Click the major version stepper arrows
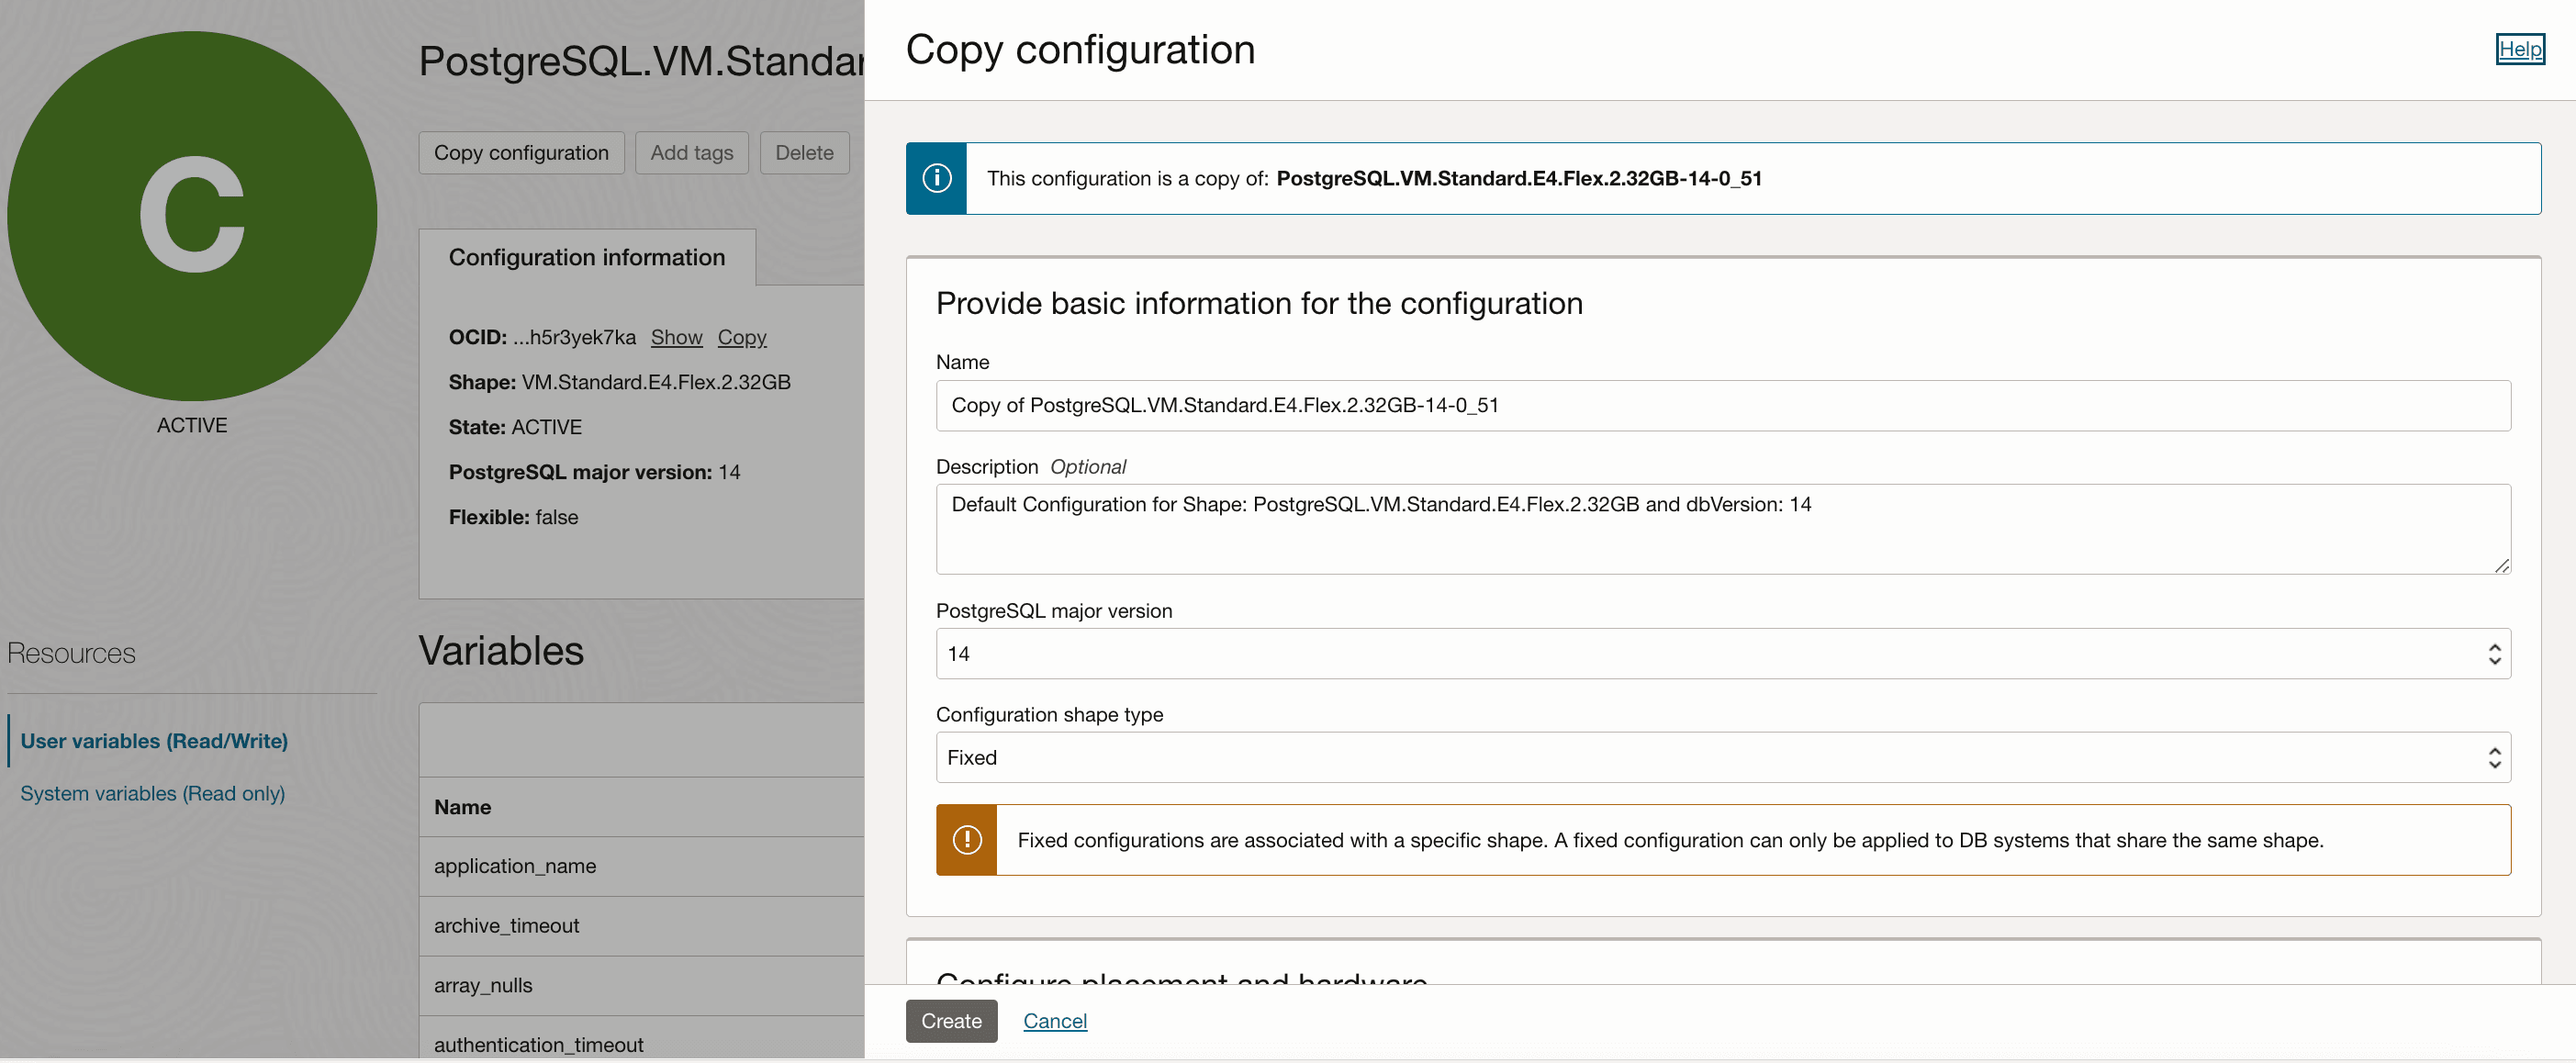The image size is (2576, 1063). coord(2494,653)
